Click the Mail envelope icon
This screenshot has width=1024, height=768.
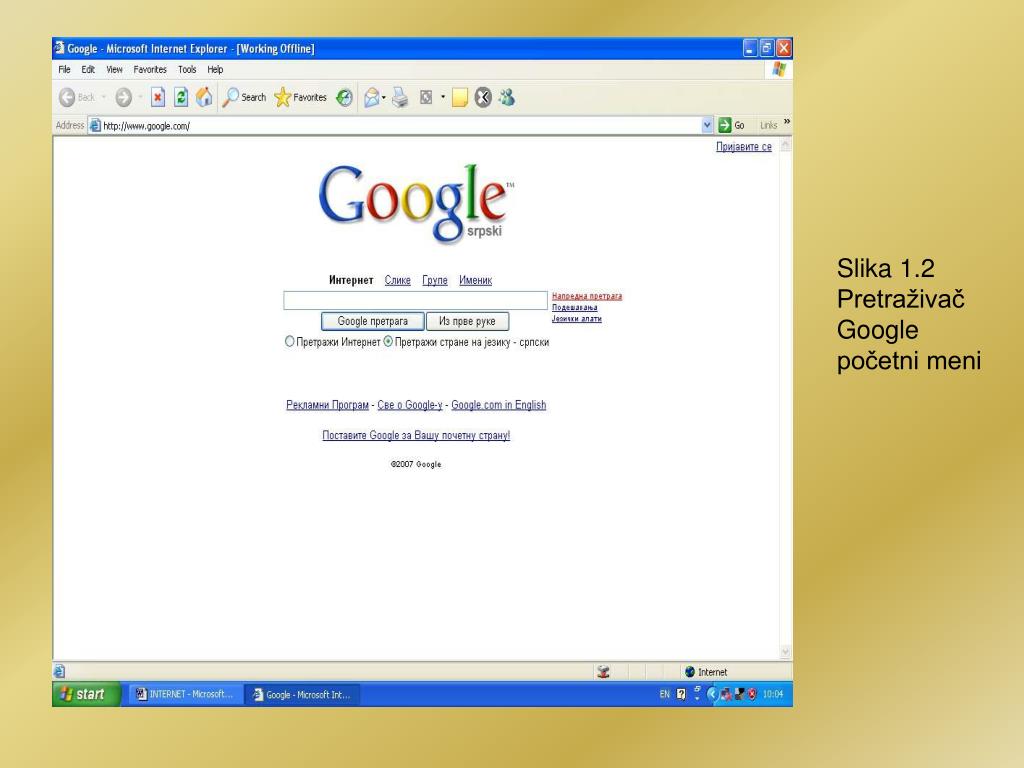(372, 97)
